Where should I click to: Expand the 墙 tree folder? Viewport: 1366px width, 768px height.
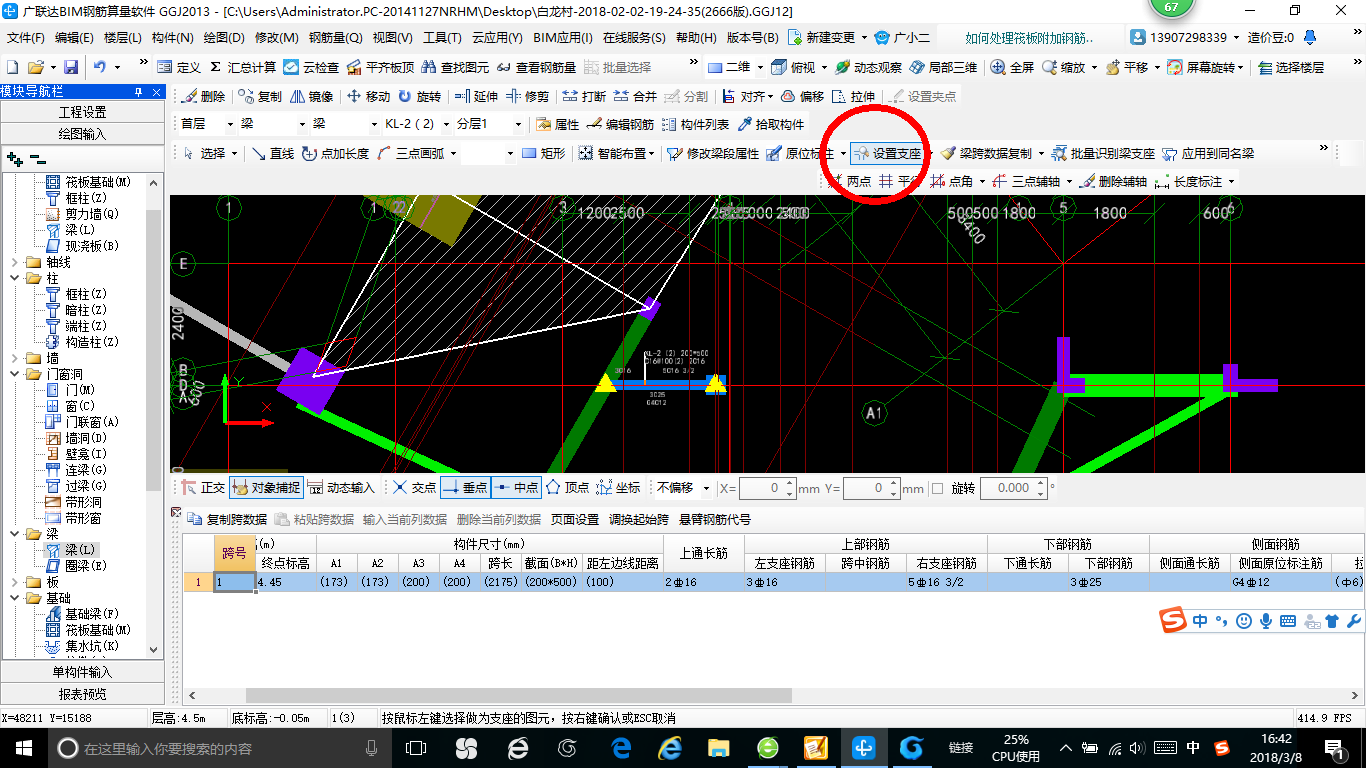coord(14,358)
